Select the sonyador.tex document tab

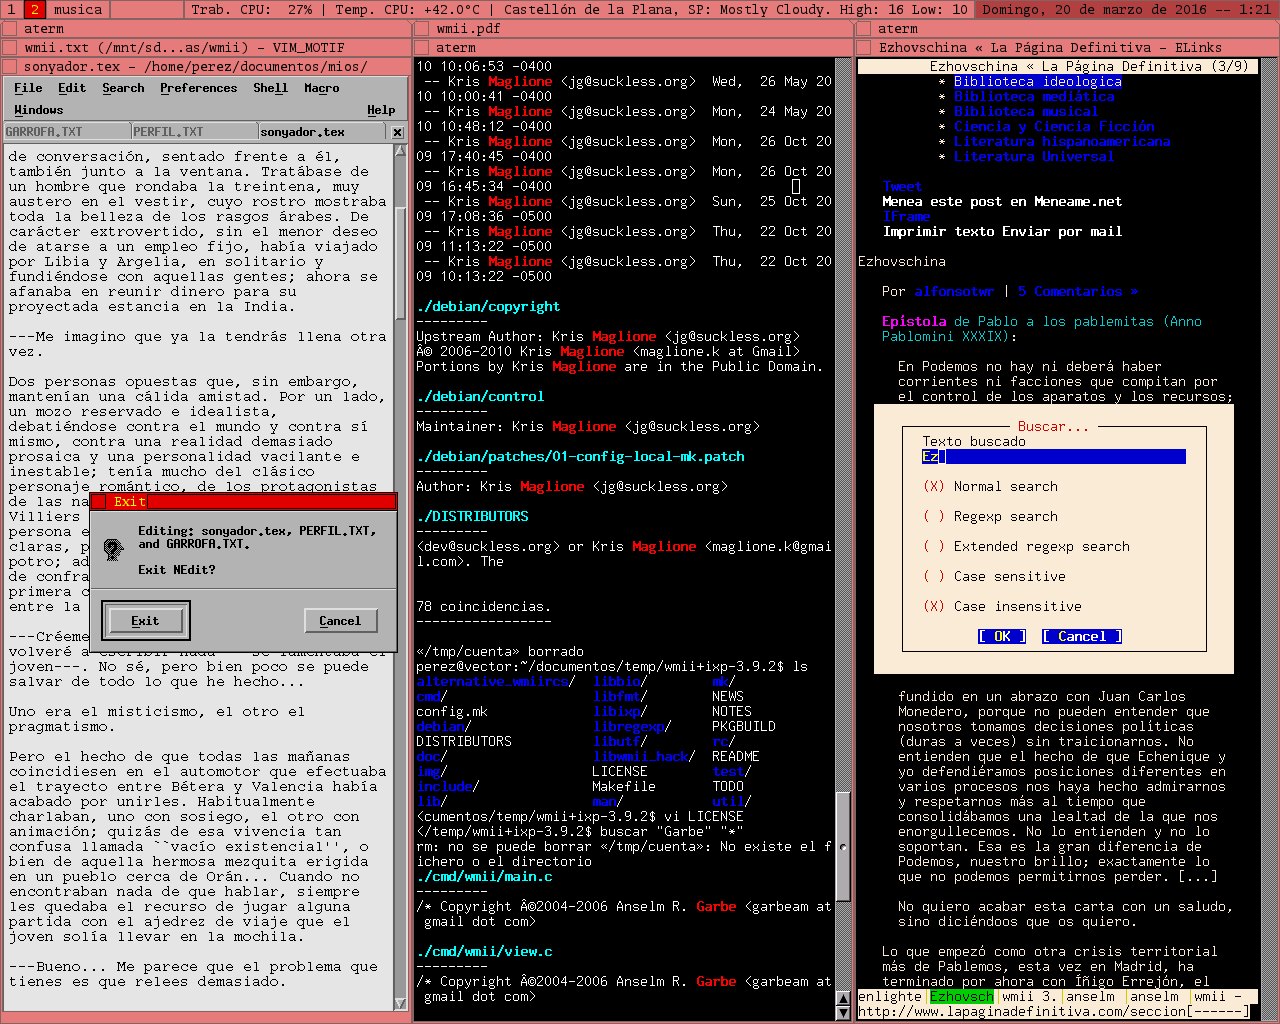click(322, 132)
